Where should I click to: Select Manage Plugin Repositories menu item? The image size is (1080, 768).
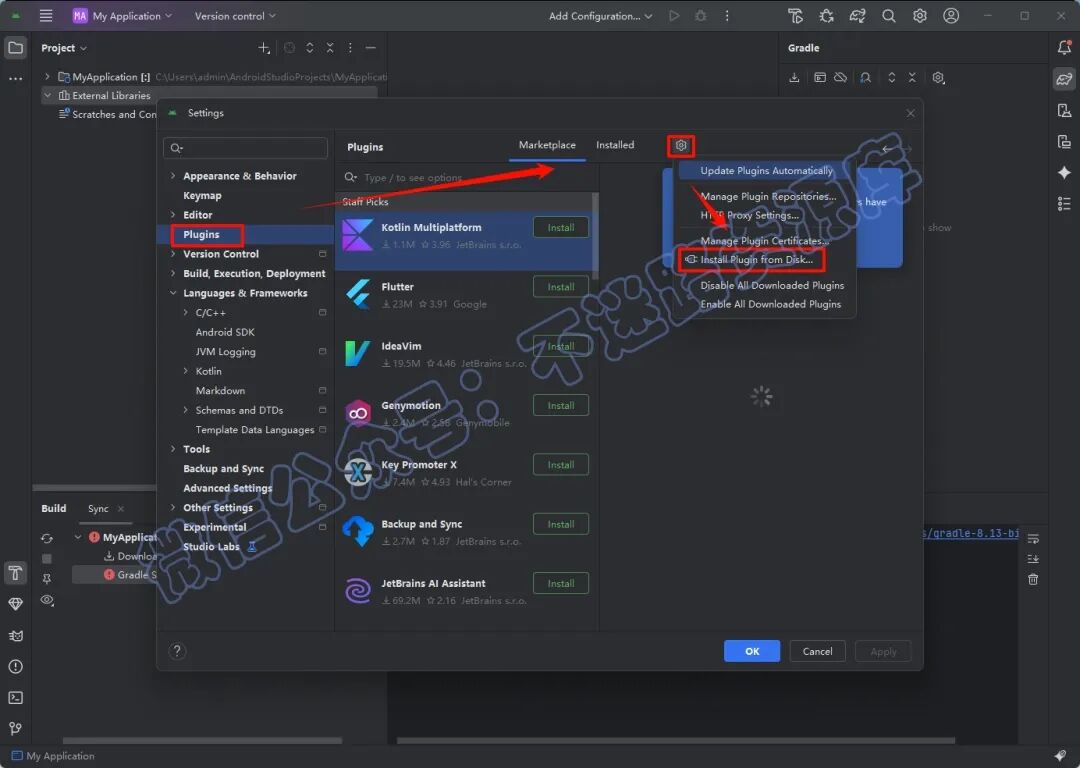pos(768,196)
